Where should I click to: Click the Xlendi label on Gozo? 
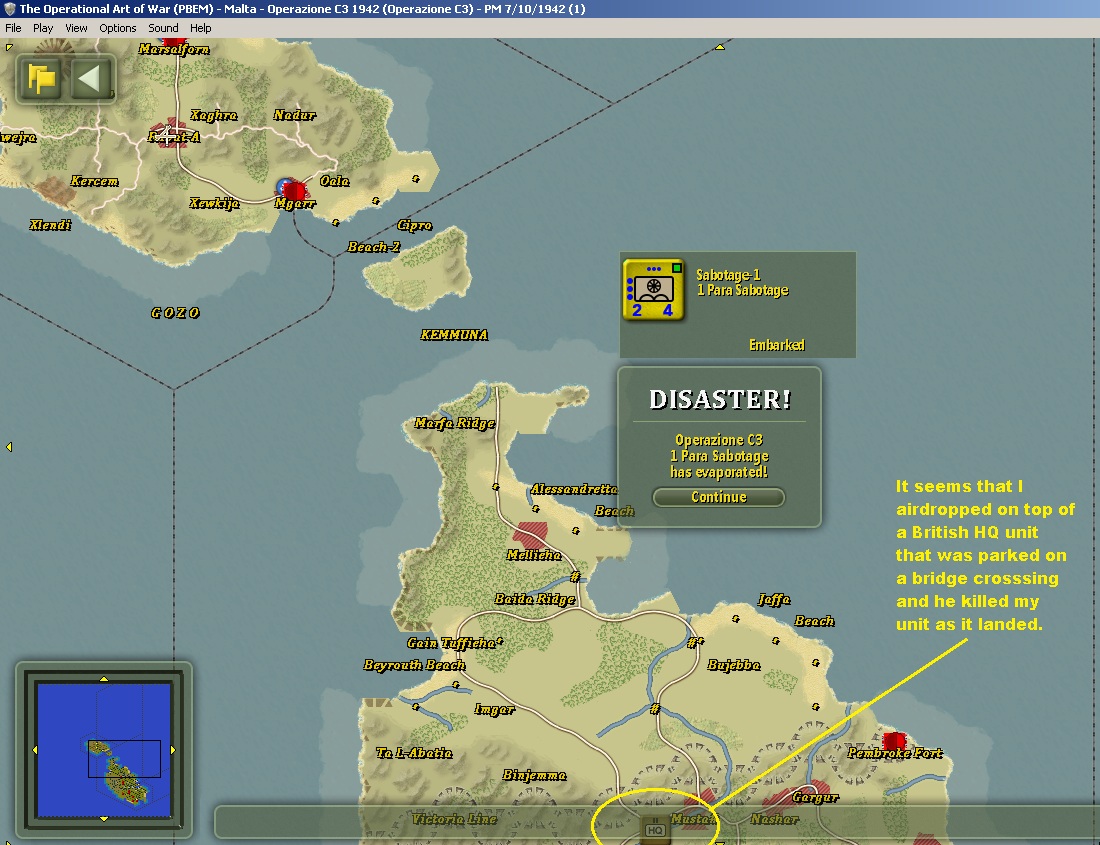[51, 225]
